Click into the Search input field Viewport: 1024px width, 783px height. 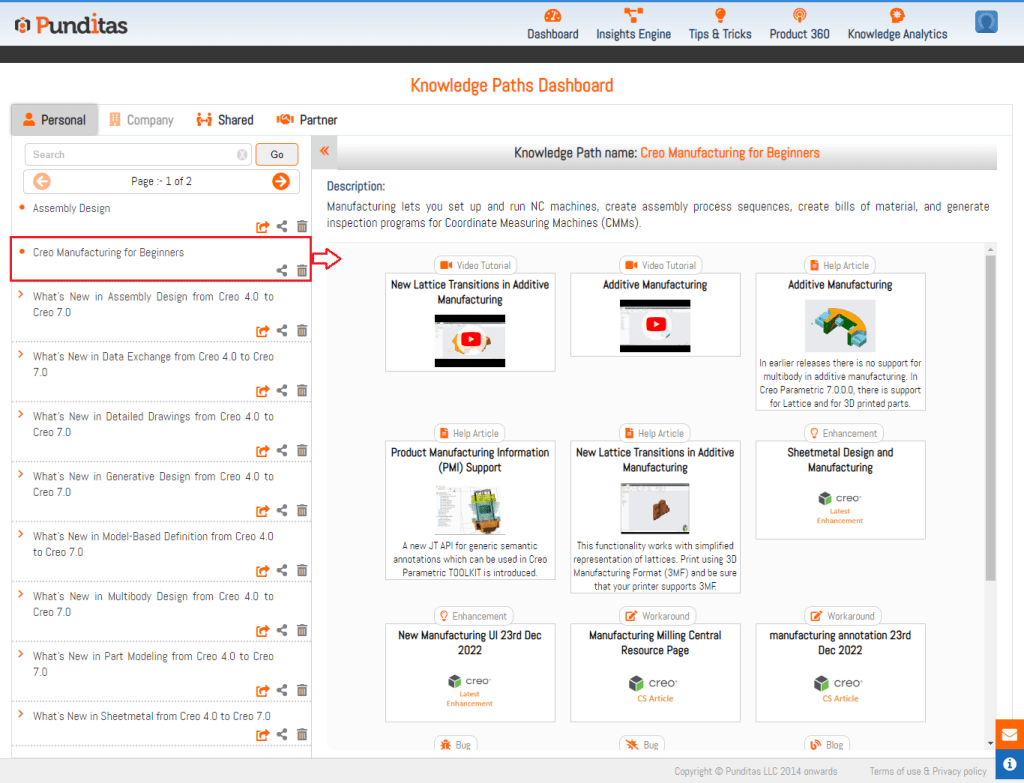130,155
